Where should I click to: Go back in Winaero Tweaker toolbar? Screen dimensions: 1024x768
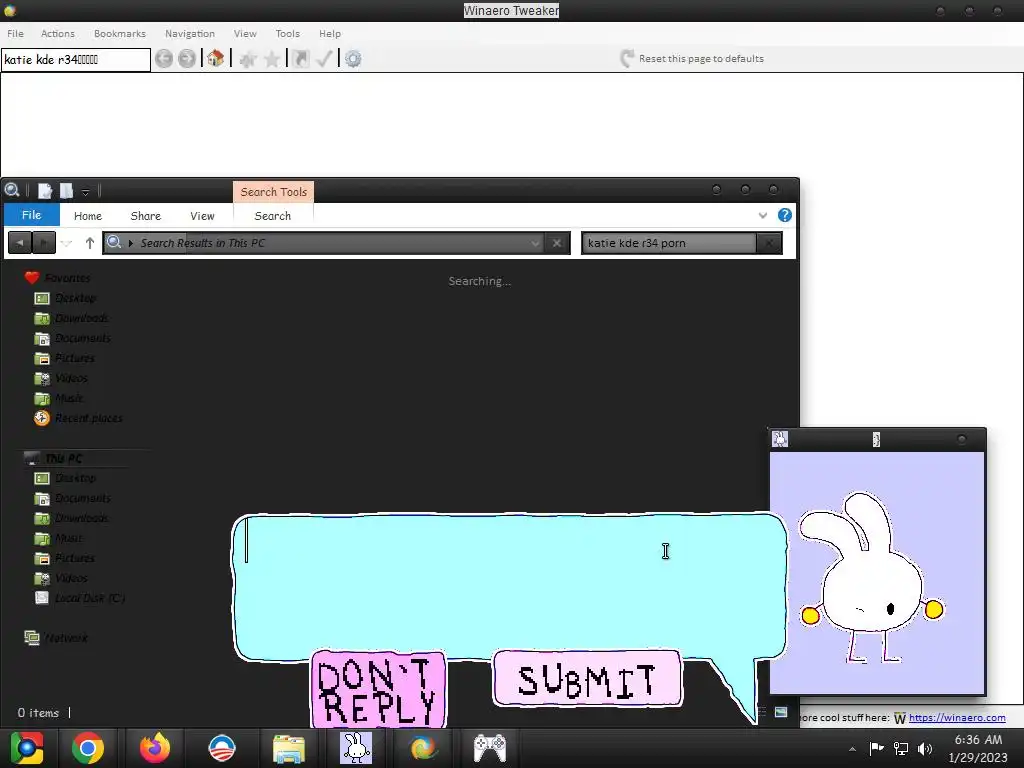coord(164,59)
